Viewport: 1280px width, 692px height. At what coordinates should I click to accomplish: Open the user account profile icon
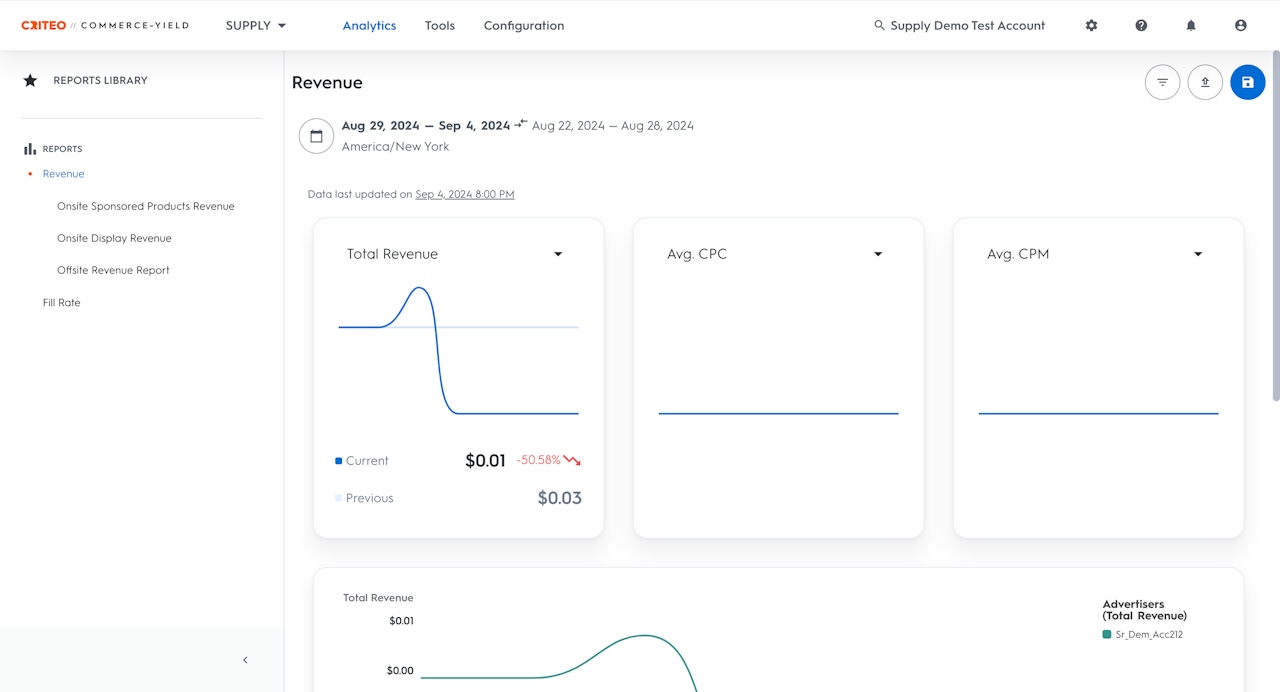tap(1241, 26)
